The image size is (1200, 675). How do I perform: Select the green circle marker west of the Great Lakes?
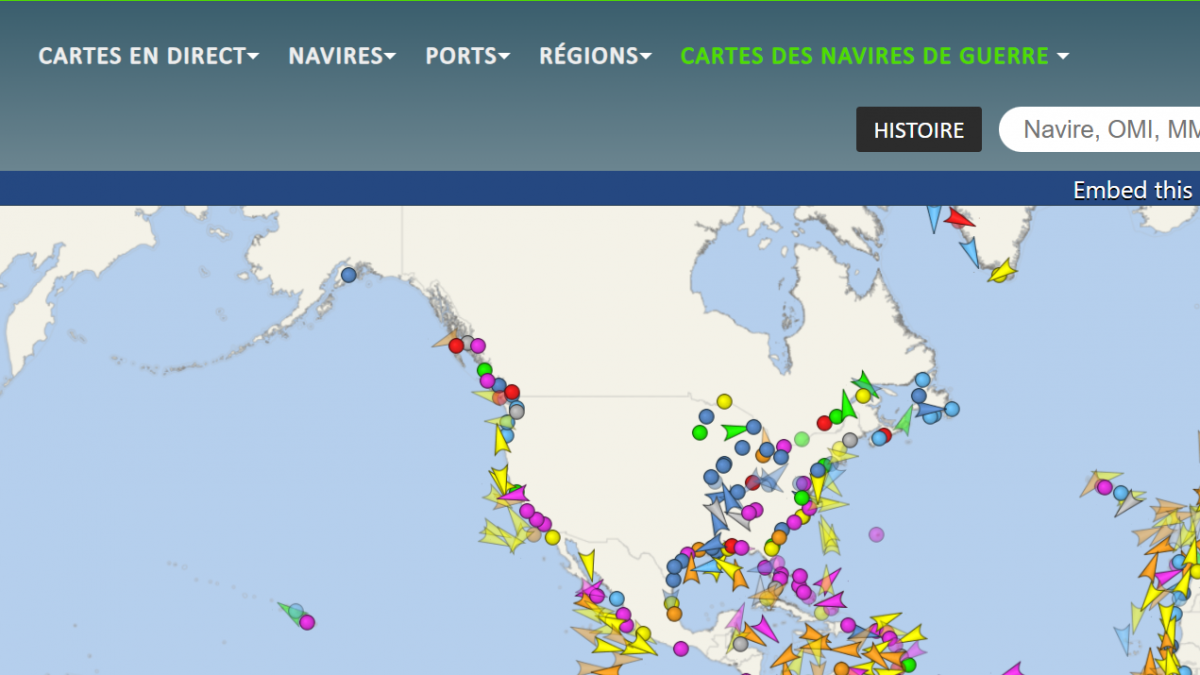[x=700, y=432]
